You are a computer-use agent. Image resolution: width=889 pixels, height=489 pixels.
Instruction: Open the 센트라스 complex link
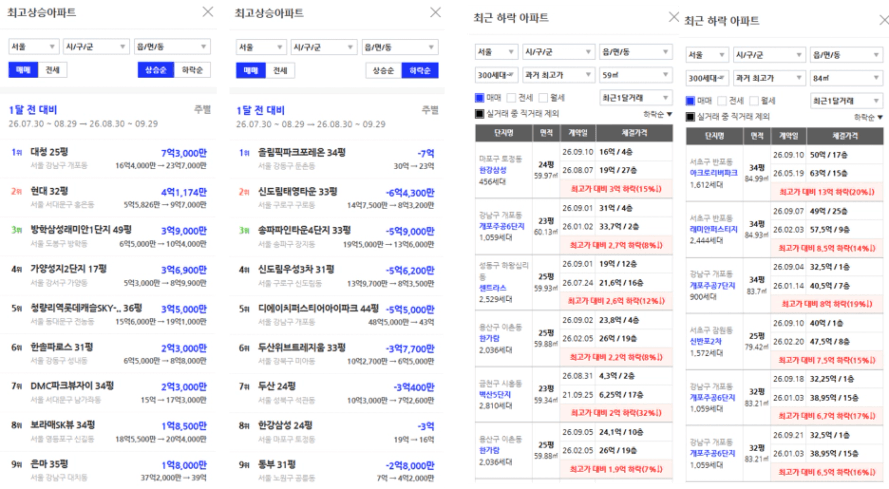493,288
